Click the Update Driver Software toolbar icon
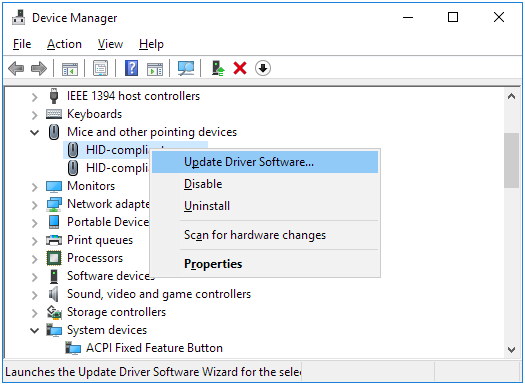The width and height of the screenshot is (525, 385). pos(218,68)
